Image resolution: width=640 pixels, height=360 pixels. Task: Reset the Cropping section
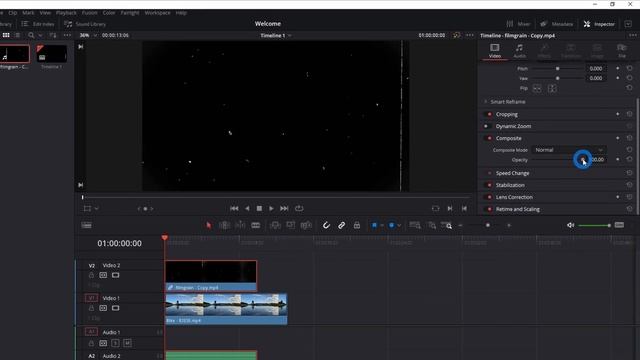pos(629,114)
